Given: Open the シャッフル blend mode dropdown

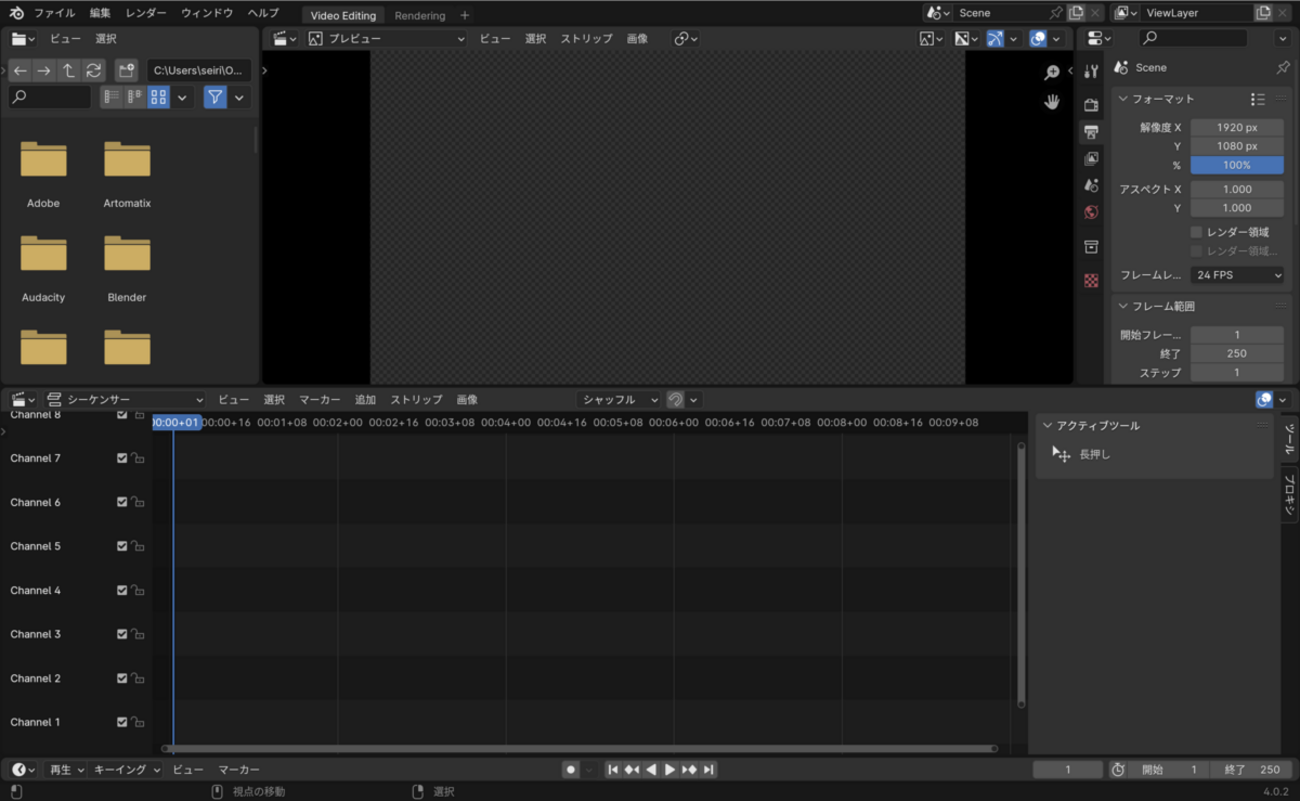Looking at the screenshot, I should tap(618, 399).
